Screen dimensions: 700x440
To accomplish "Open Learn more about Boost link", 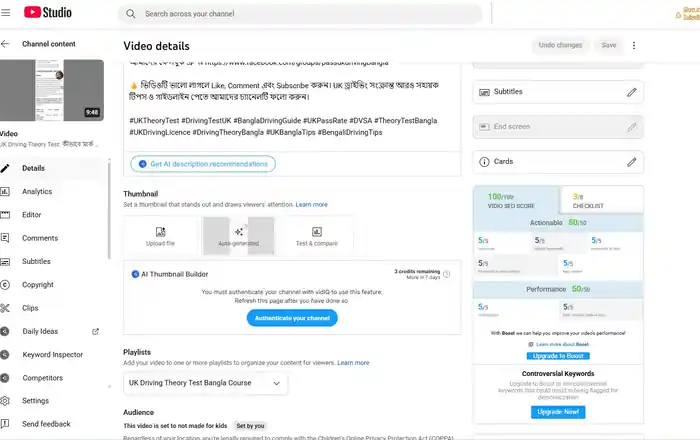I will [x=562, y=345].
